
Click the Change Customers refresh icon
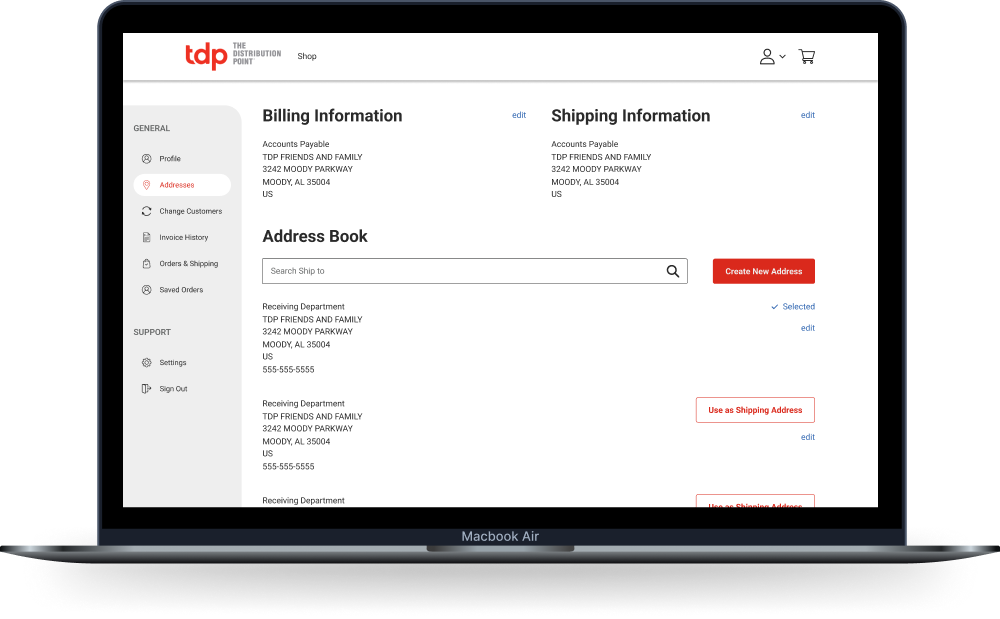coord(146,211)
